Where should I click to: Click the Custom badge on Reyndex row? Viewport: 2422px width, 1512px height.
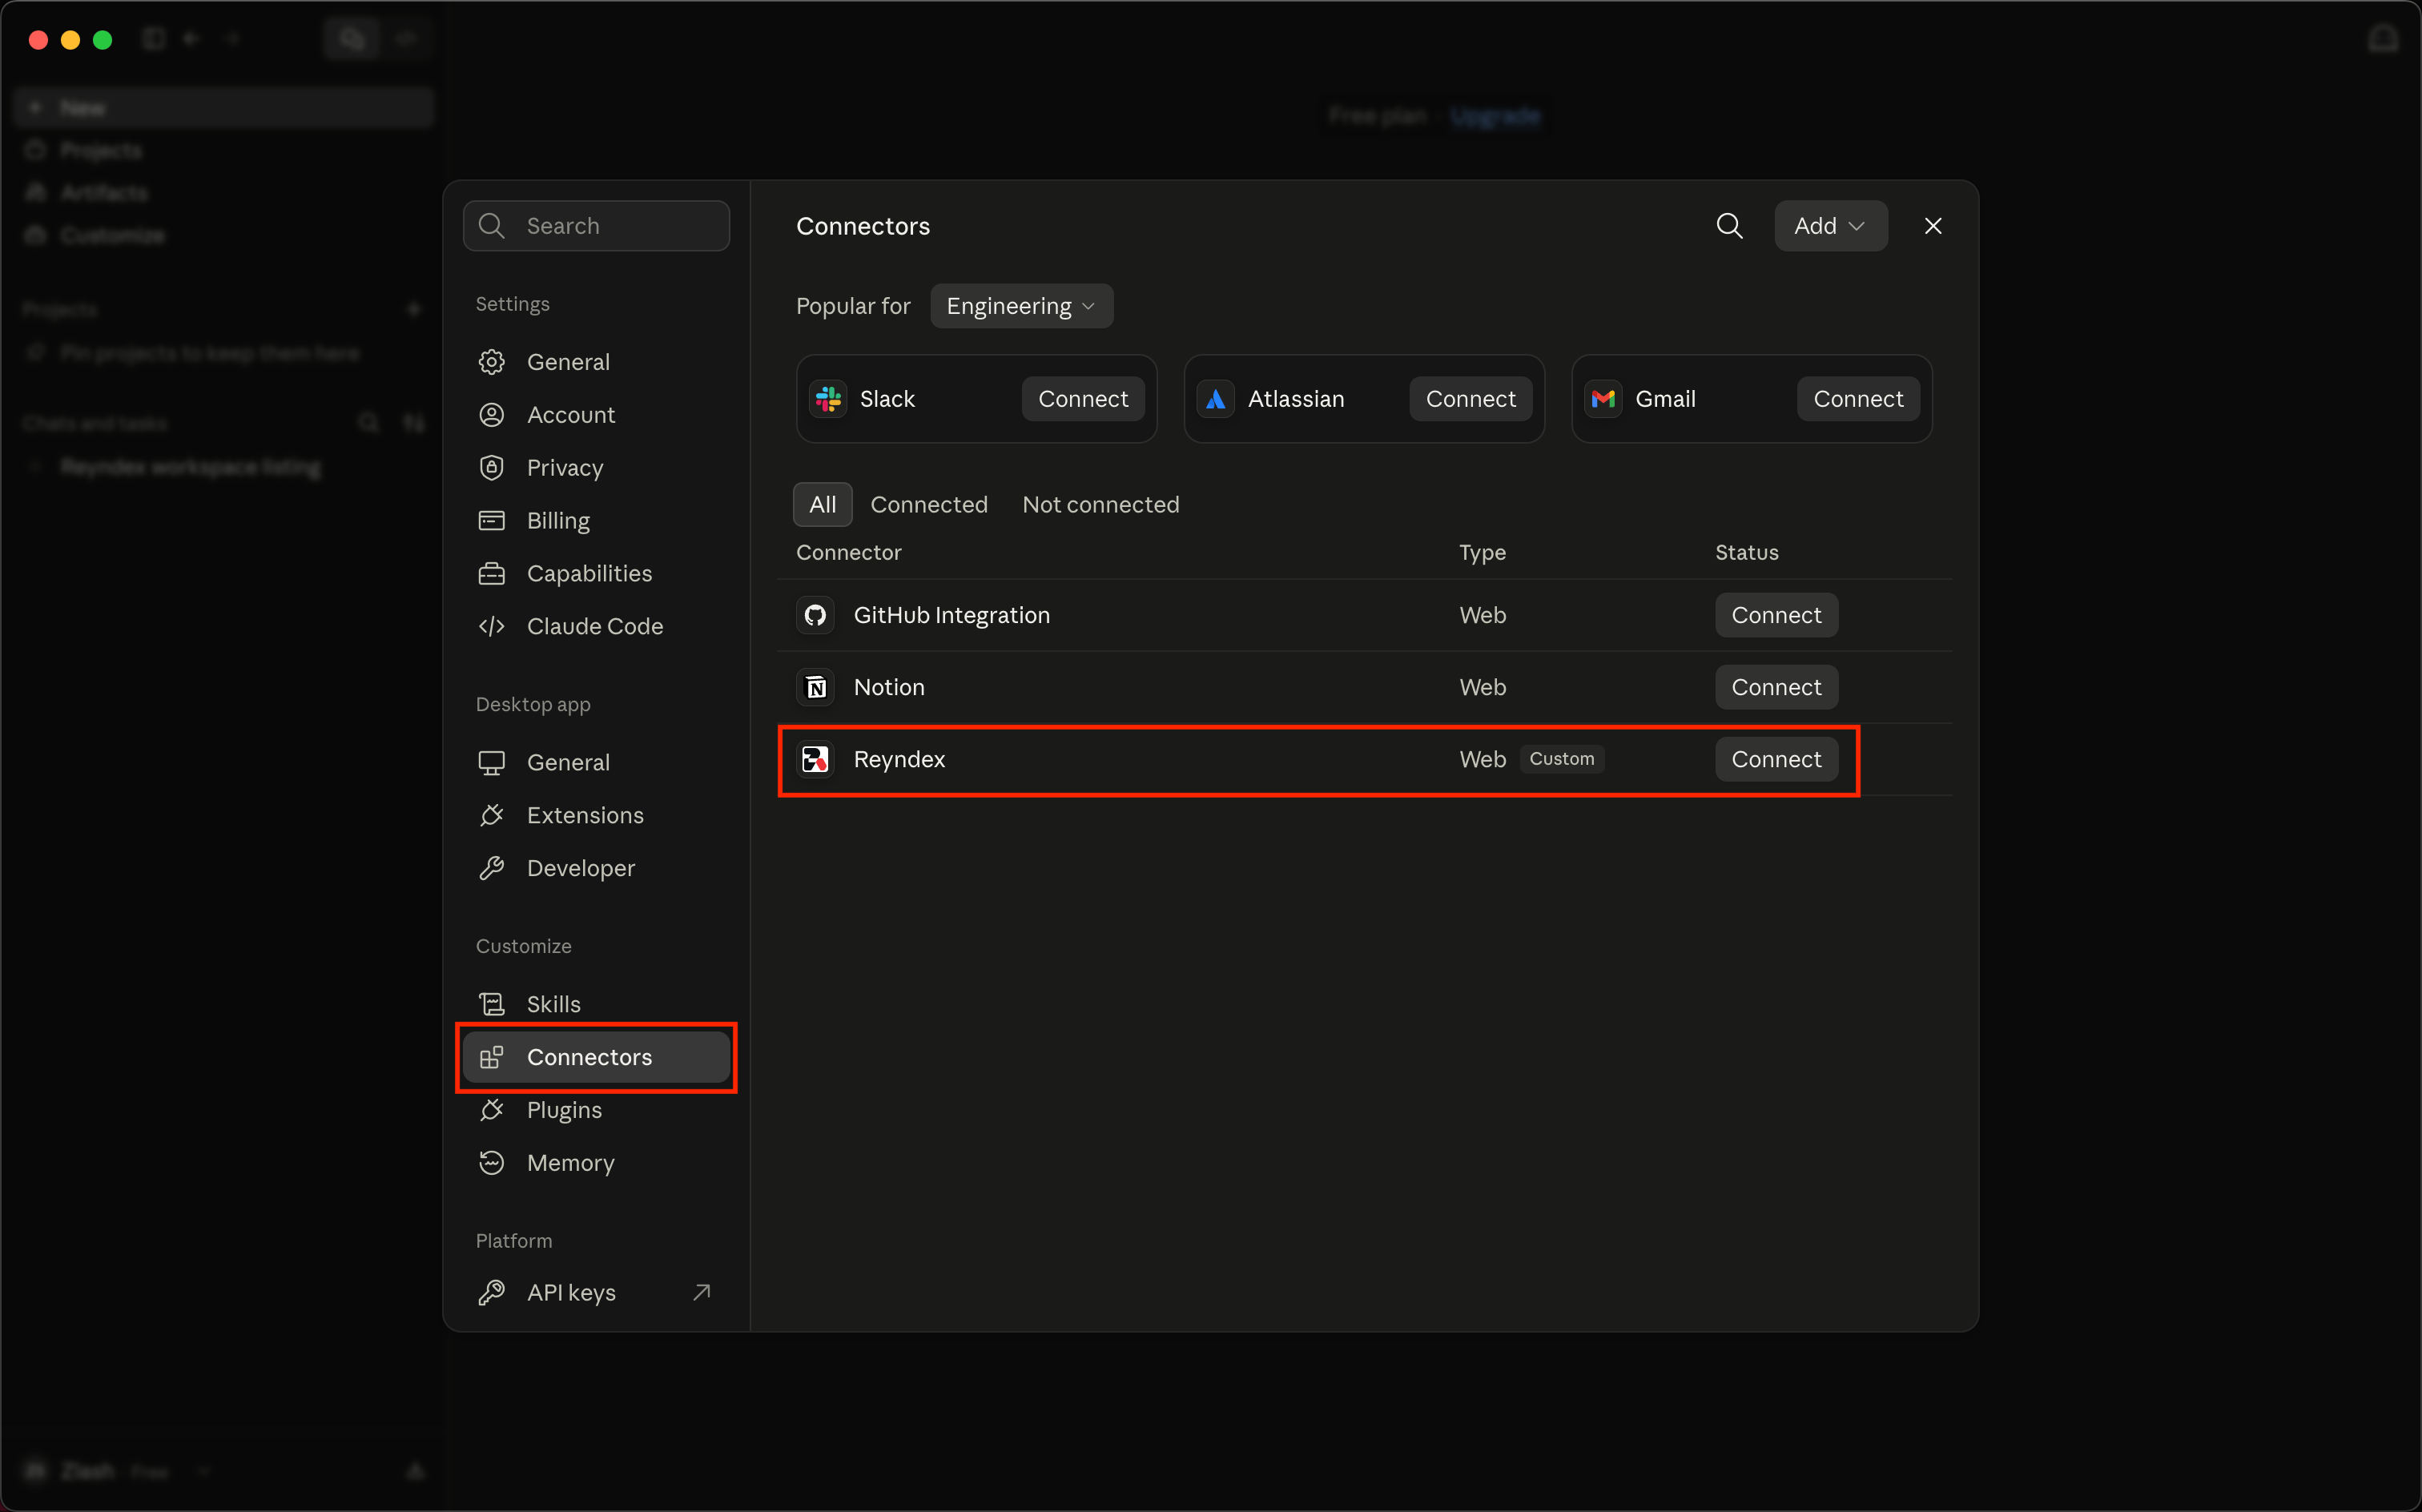(x=1561, y=759)
